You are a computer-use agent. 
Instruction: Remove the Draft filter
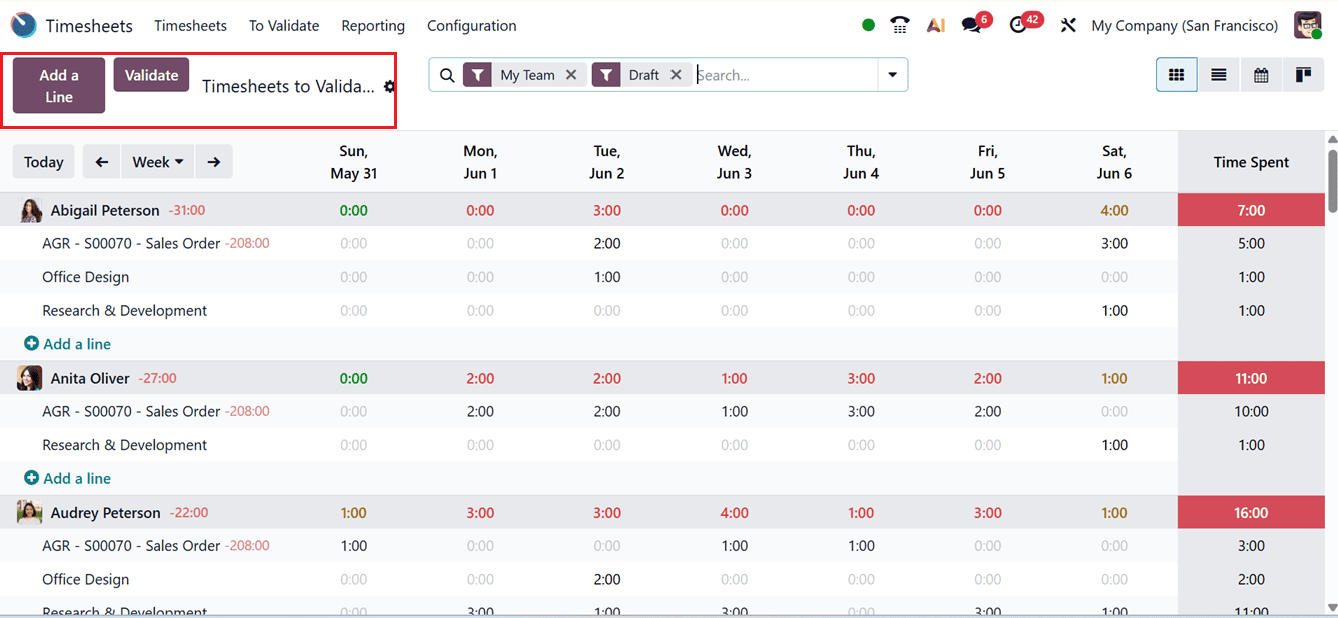676,75
